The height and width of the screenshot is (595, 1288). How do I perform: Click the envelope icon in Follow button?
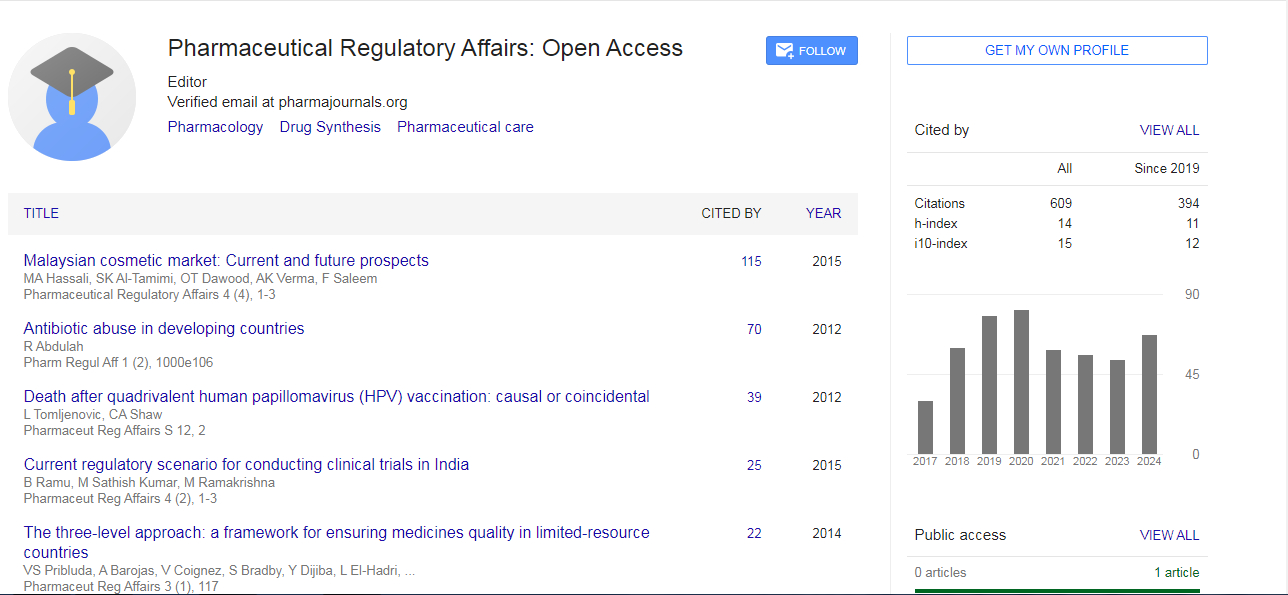[x=784, y=51]
